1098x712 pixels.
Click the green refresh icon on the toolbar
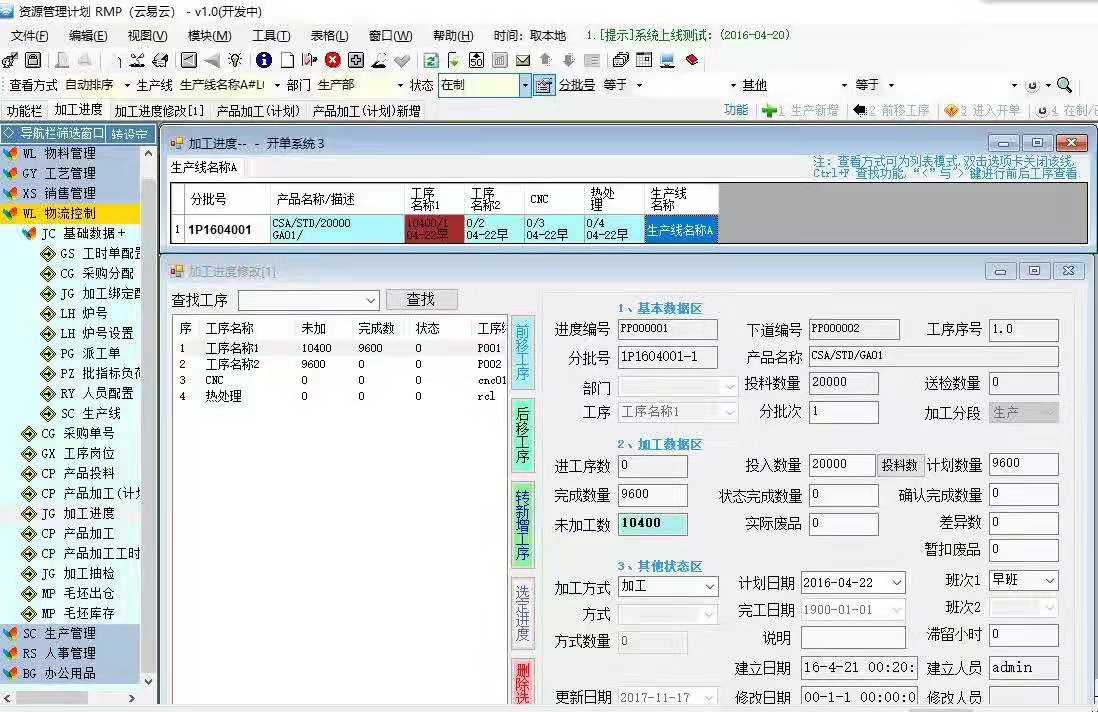click(x=431, y=60)
